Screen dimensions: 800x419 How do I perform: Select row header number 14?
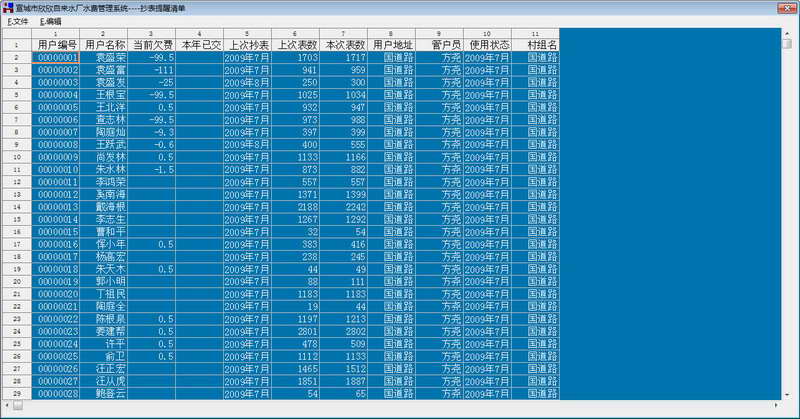(17, 207)
